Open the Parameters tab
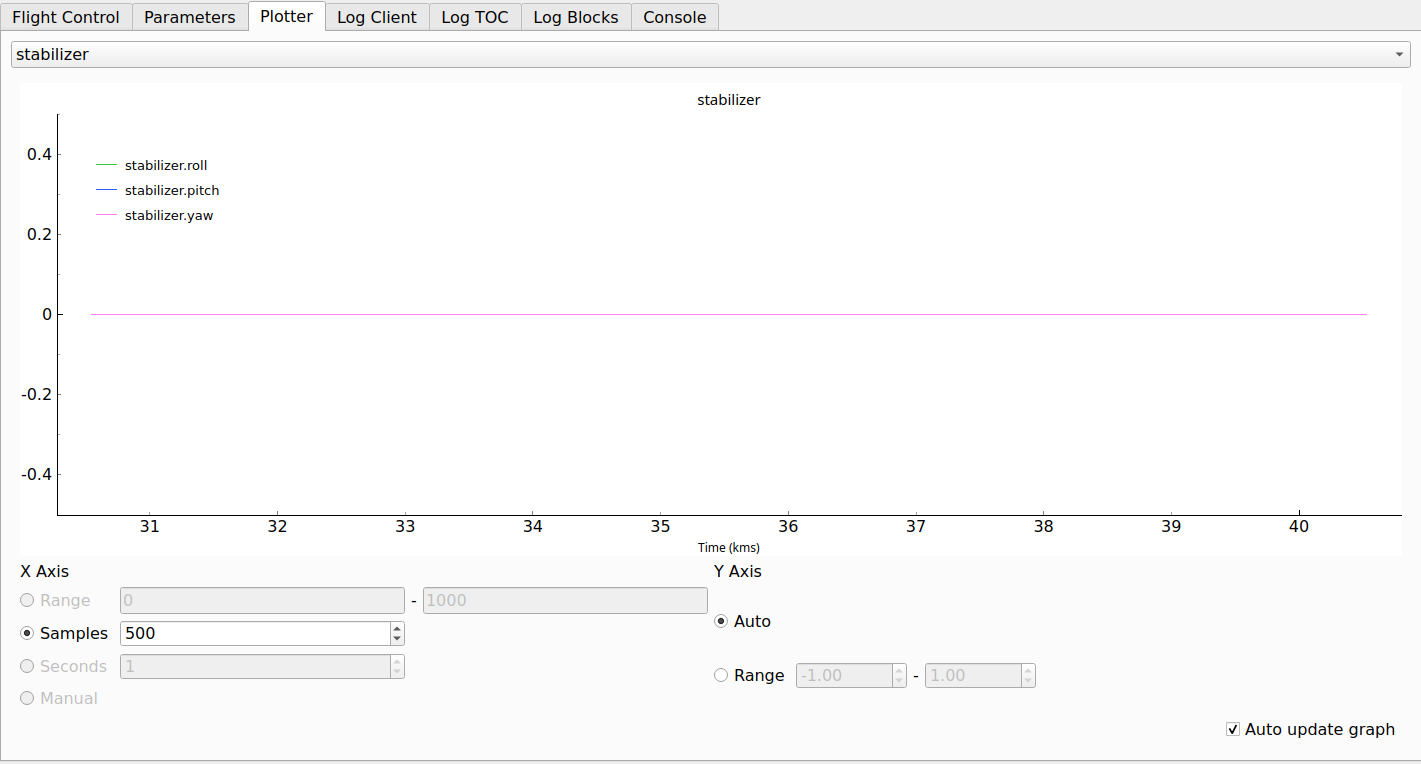This screenshot has height=764, width=1421. 190,17
